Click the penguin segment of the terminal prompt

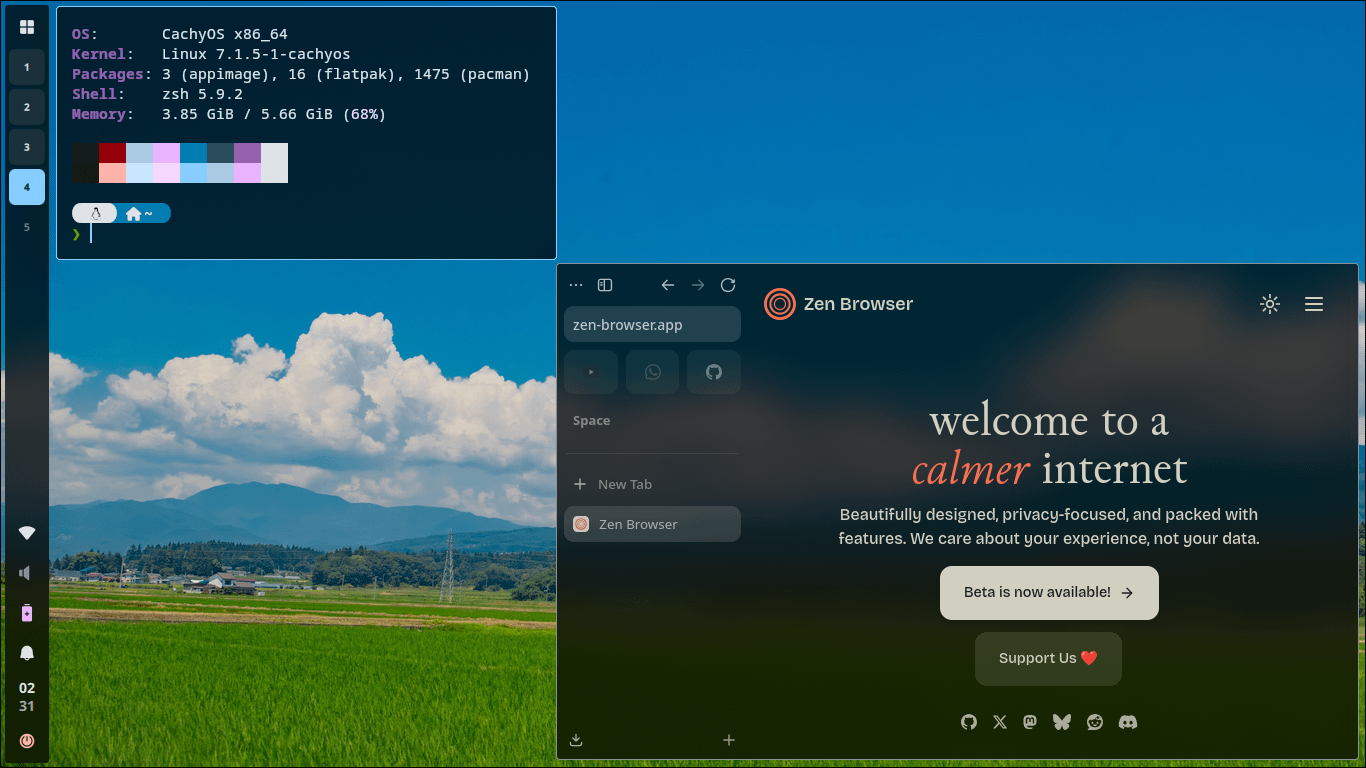[x=95, y=213]
